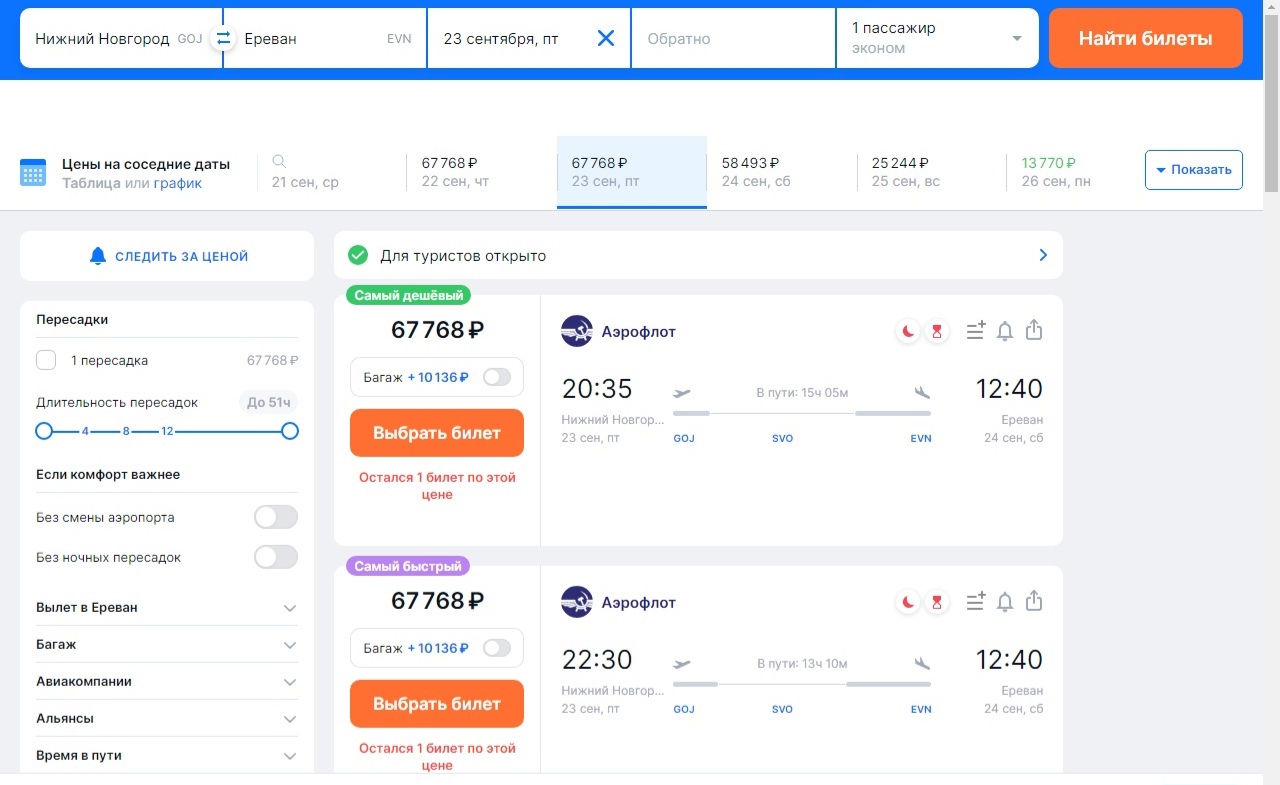Screen dimensions: 1280x785
Task: Click share icon on first Aeroflot ticket
Action: tap(1034, 330)
